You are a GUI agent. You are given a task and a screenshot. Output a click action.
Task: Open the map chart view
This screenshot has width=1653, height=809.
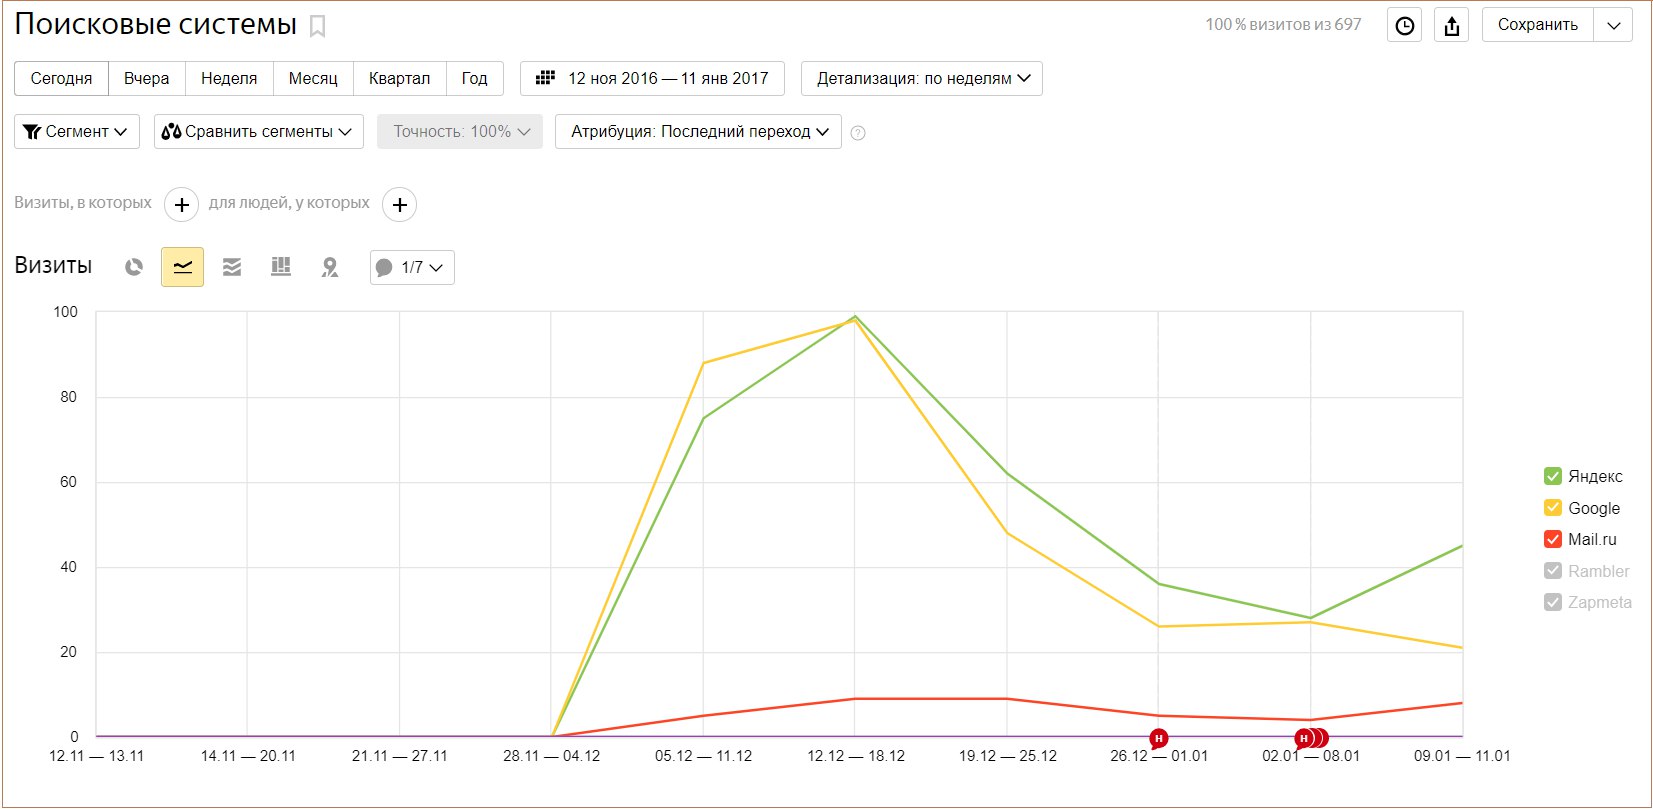click(330, 267)
